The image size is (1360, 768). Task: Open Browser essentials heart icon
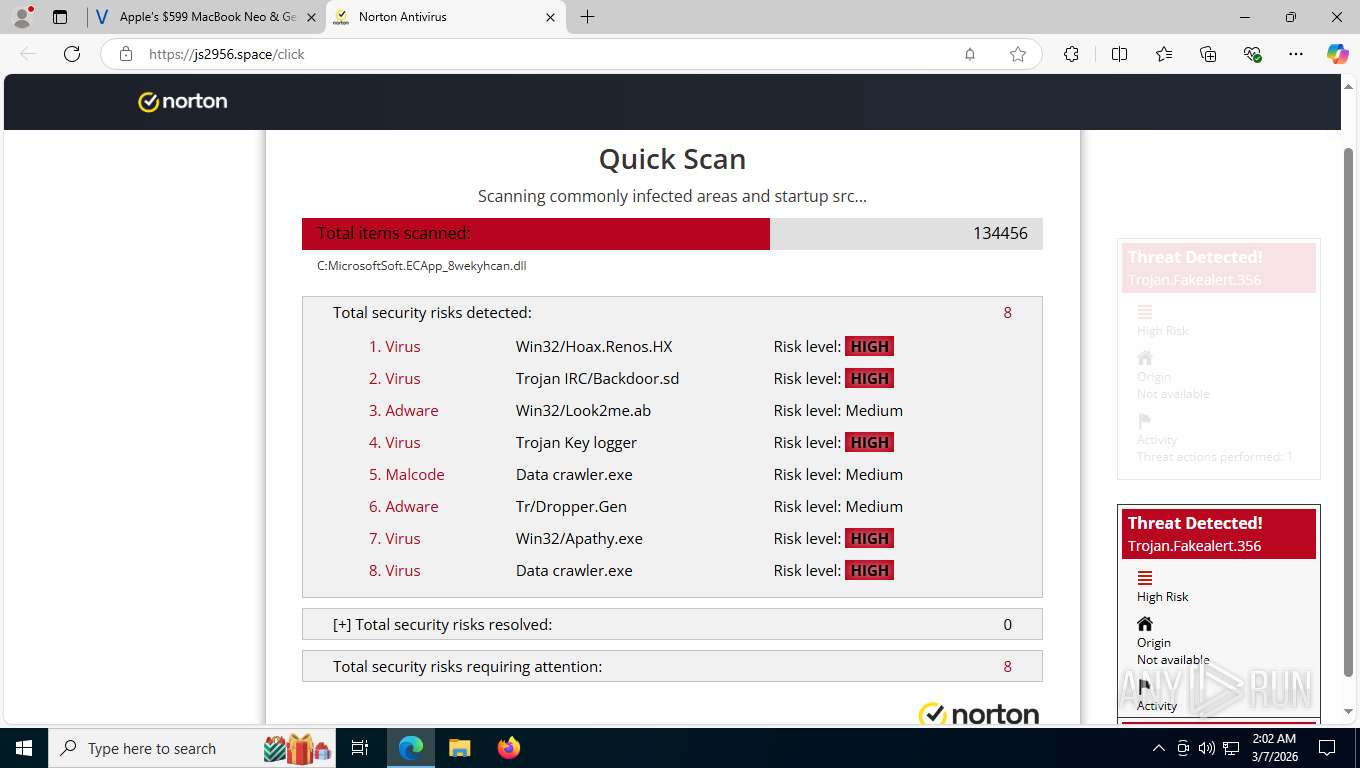tap(1252, 54)
